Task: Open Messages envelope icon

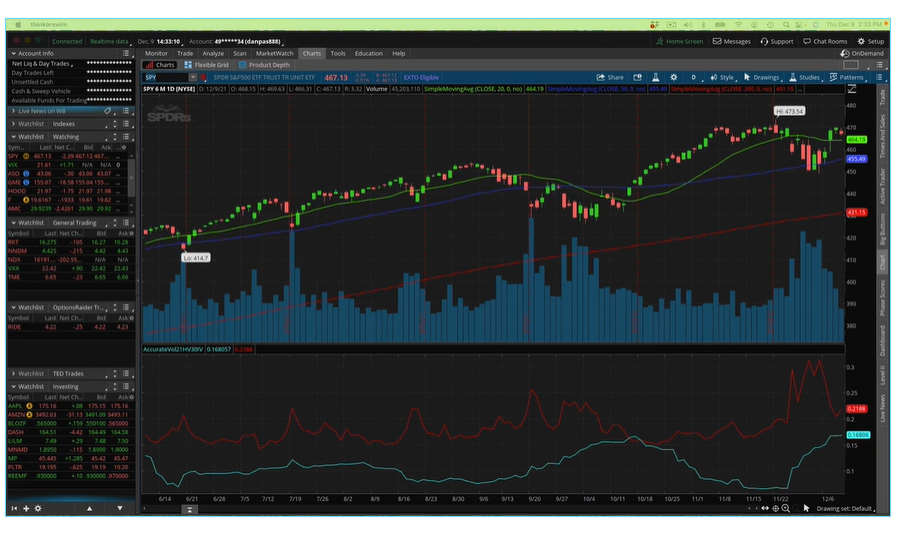Action: tap(732, 41)
